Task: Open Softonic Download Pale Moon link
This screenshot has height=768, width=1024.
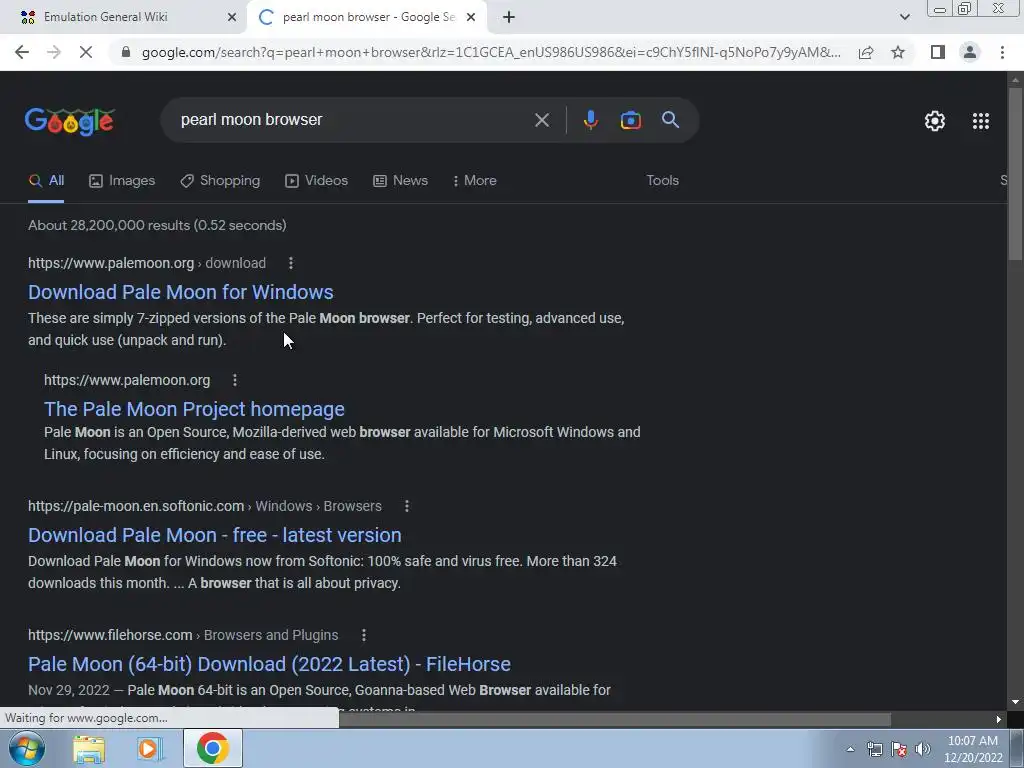Action: click(215, 535)
